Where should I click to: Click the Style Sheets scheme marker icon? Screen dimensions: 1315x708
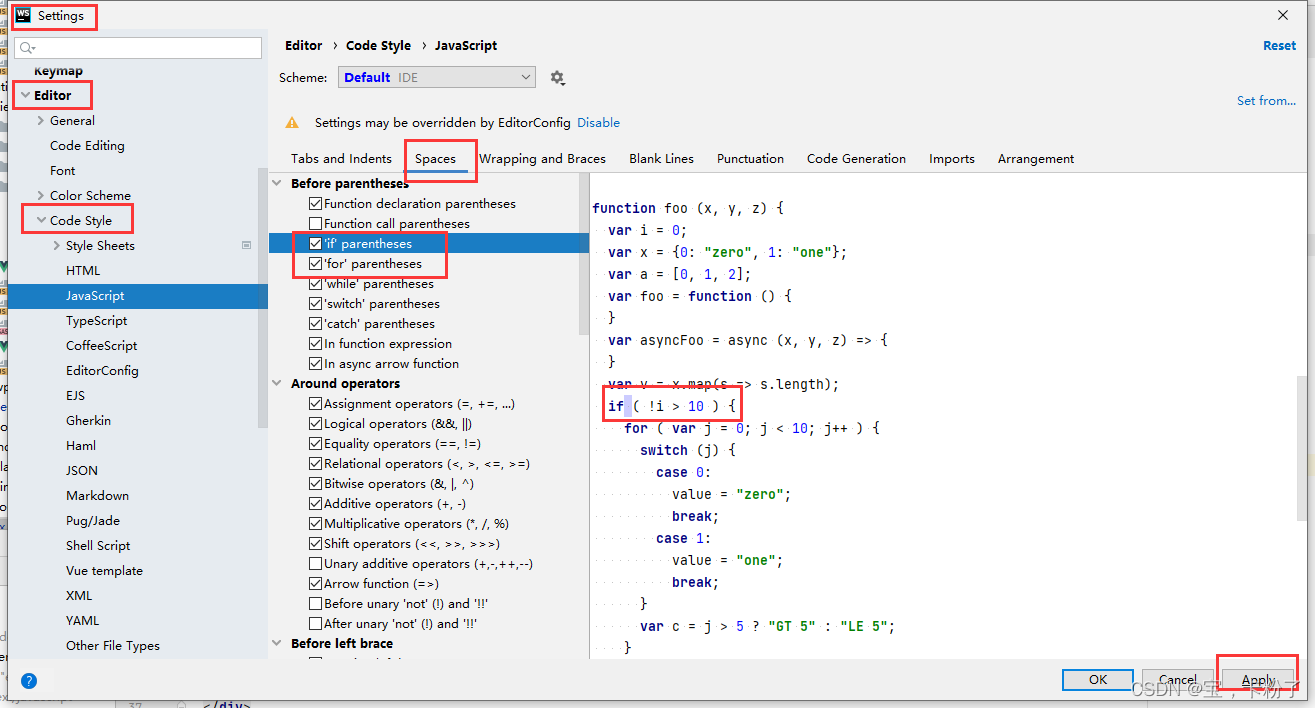(246, 245)
